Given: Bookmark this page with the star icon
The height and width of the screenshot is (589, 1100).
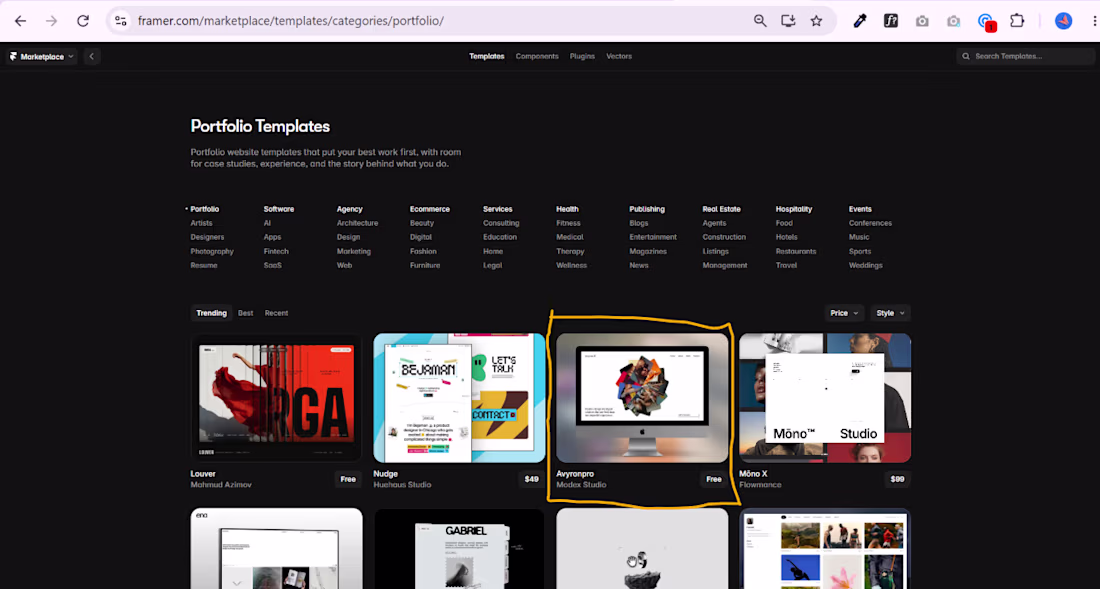Looking at the screenshot, I should tap(817, 21).
